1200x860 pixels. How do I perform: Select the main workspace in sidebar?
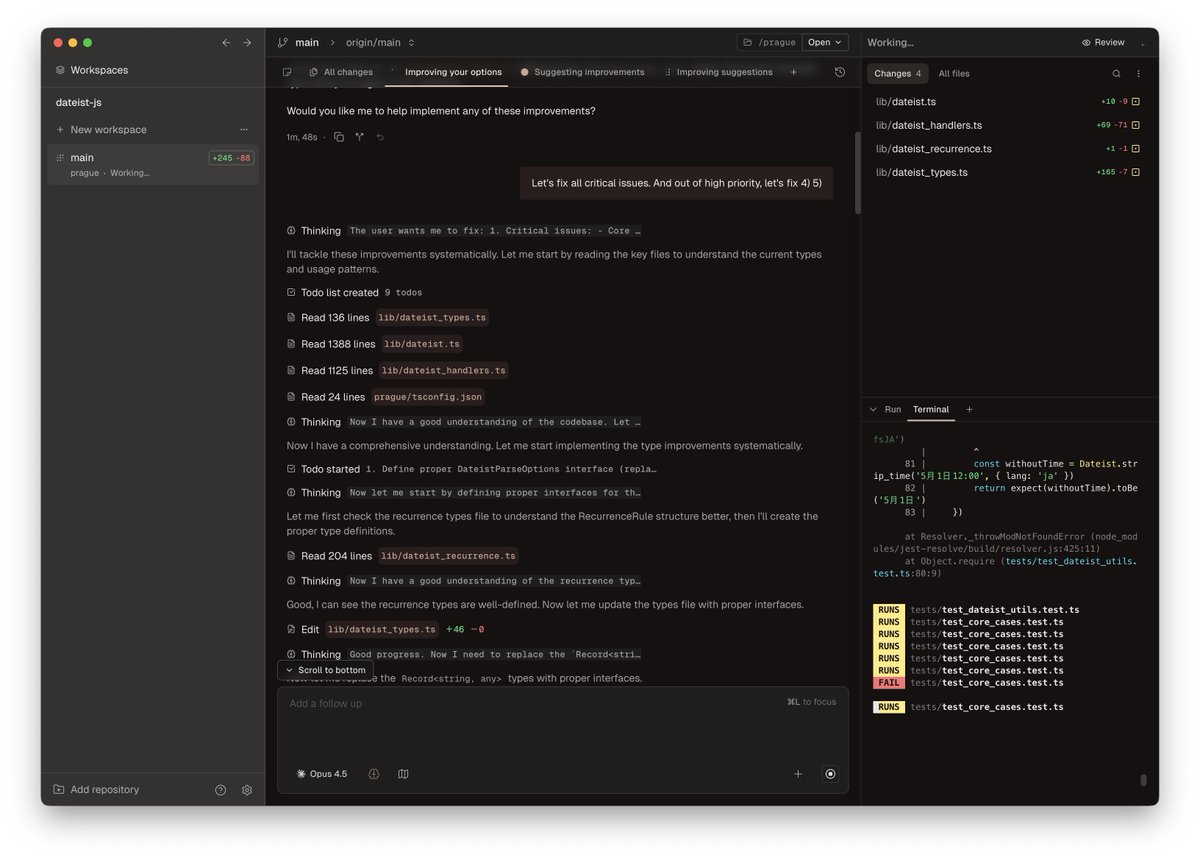click(x=152, y=164)
